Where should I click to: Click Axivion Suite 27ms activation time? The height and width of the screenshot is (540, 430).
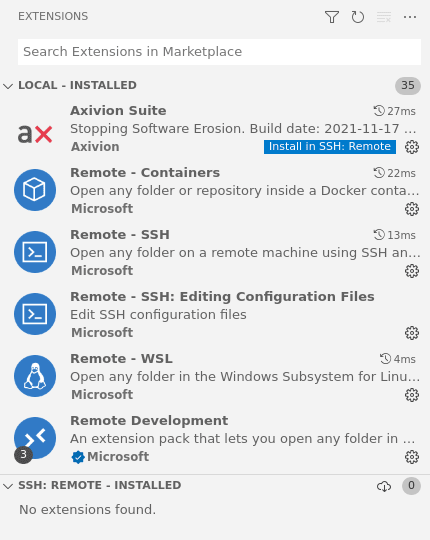(395, 111)
